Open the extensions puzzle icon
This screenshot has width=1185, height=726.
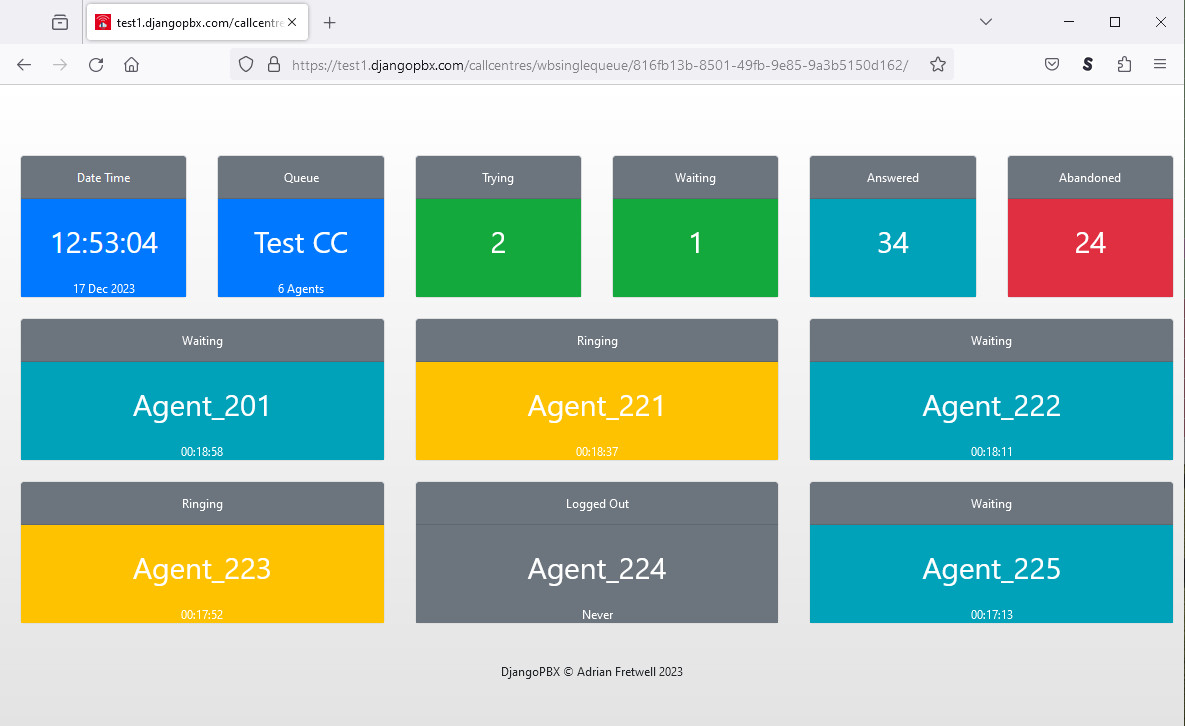click(1124, 64)
